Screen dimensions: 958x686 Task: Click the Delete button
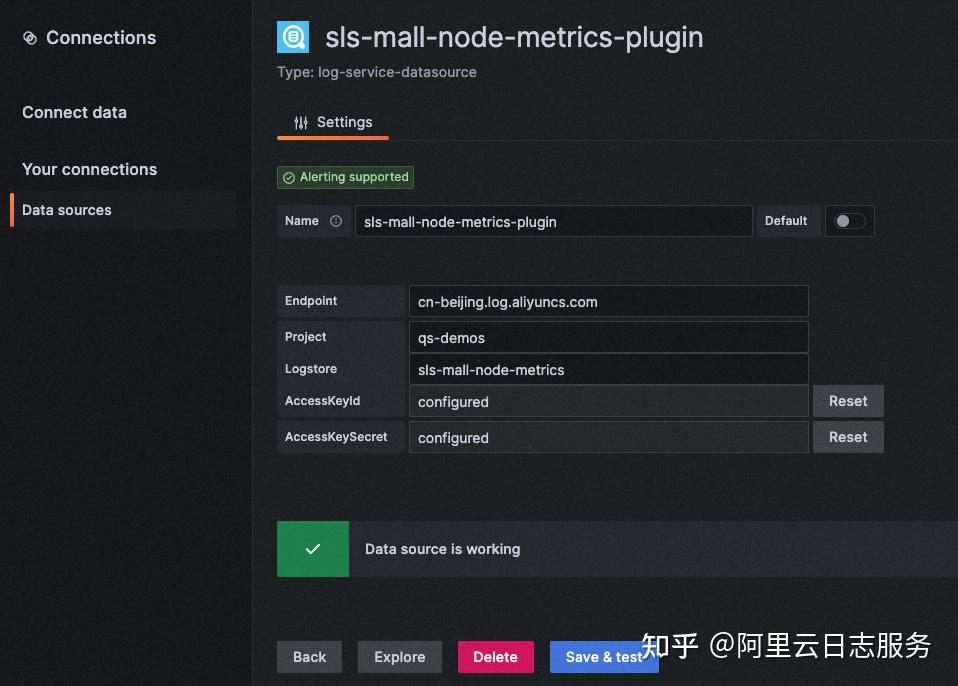(x=495, y=657)
